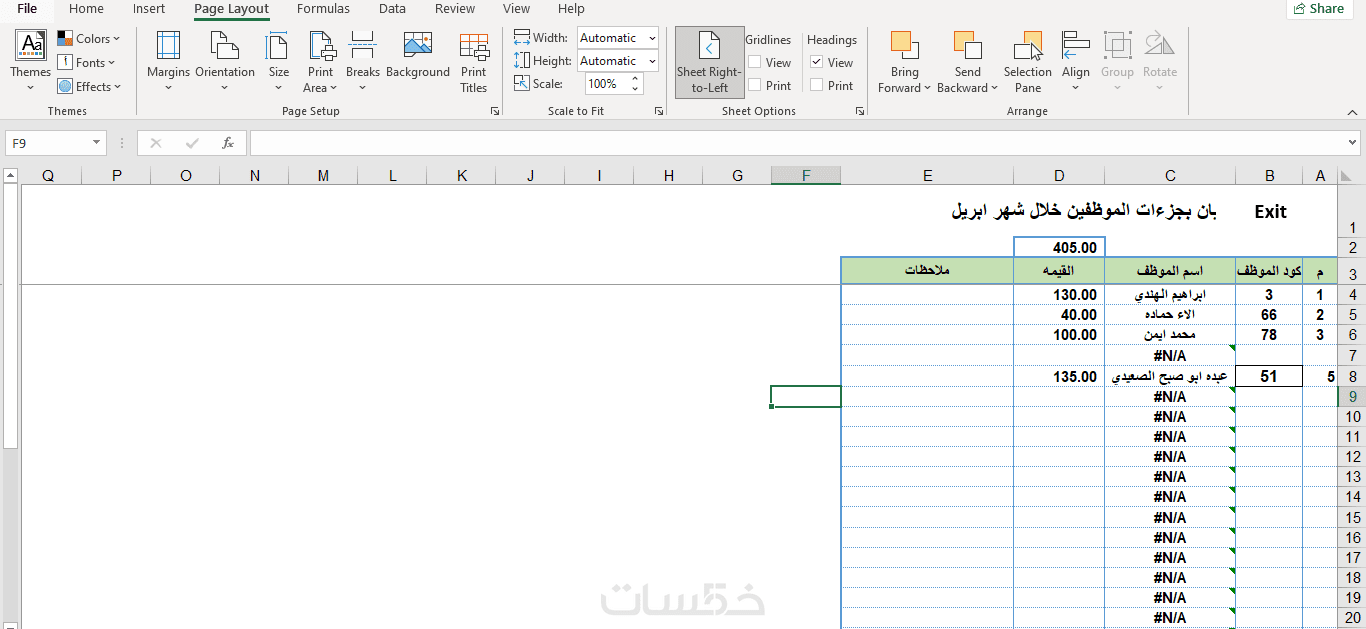The height and width of the screenshot is (629, 1366).
Task: Open Scale to Fit dialog launcher
Action: click(658, 112)
